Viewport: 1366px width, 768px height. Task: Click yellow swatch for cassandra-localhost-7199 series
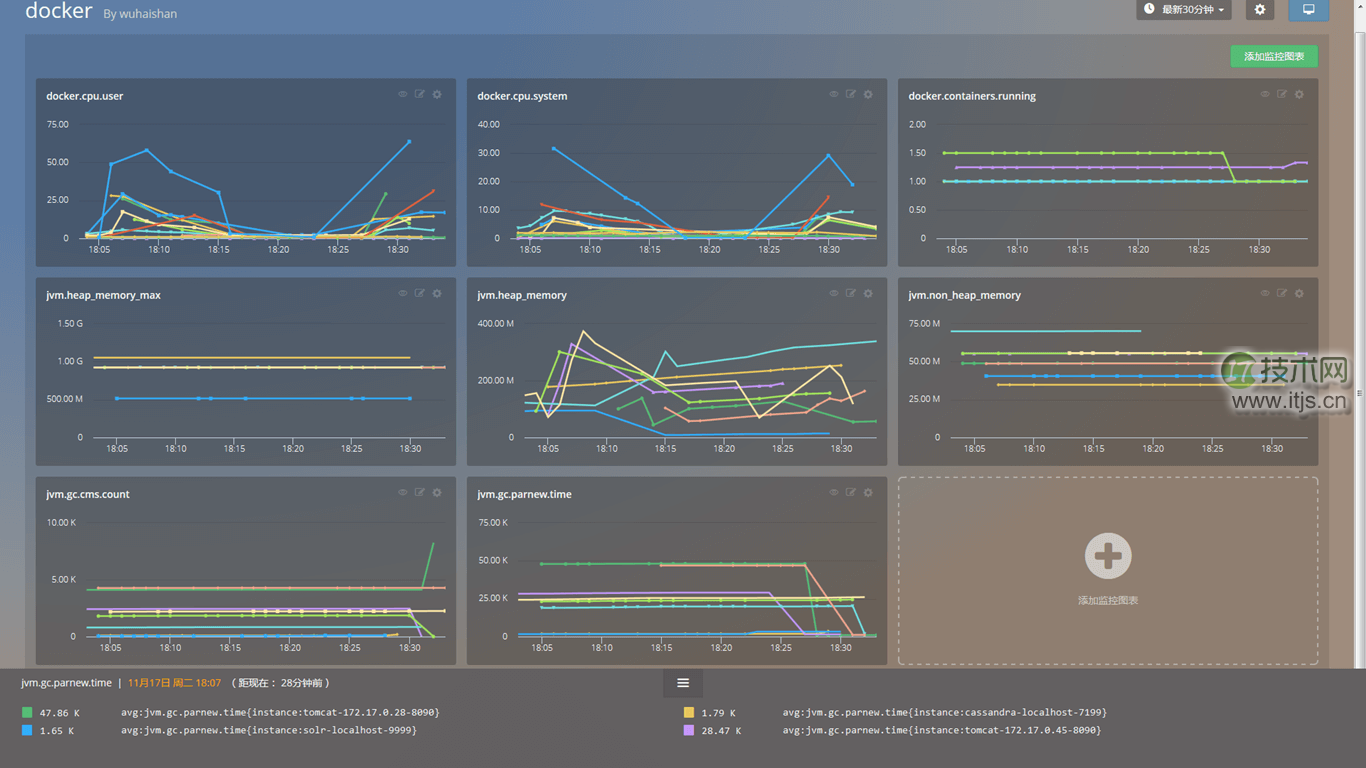pos(689,713)
